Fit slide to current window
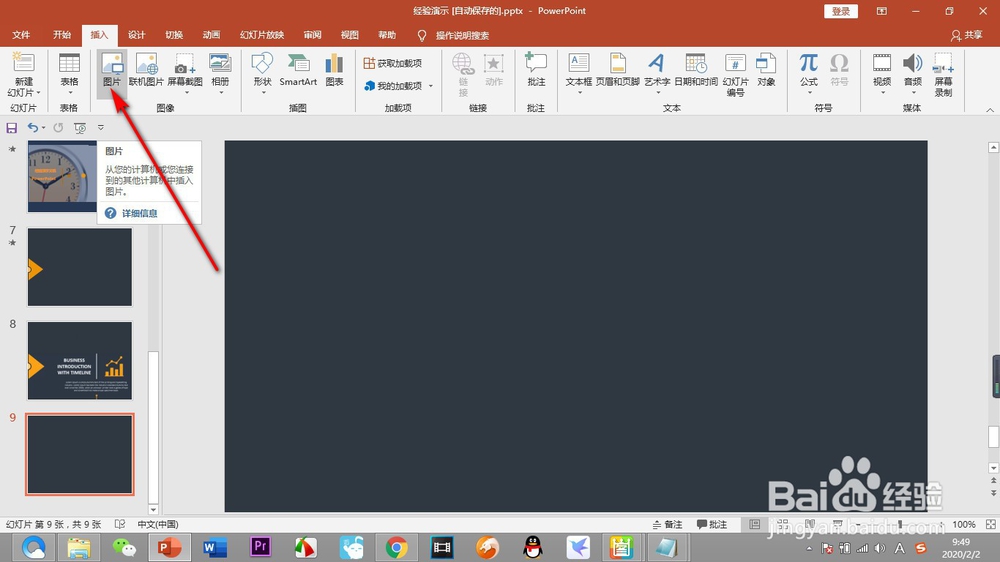This screenshot has height=562, width=1000. (990, 524)
